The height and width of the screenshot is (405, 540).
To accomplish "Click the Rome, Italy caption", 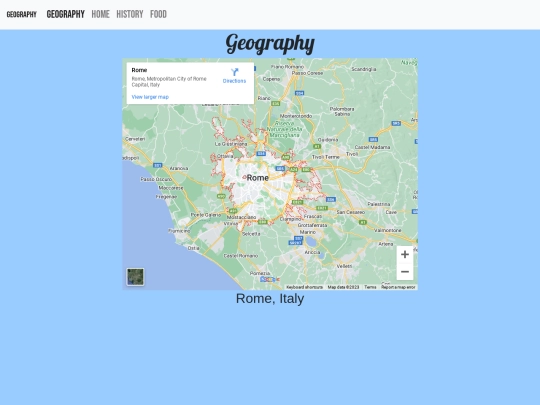I will pyautogui.click(x=270, y=299).
